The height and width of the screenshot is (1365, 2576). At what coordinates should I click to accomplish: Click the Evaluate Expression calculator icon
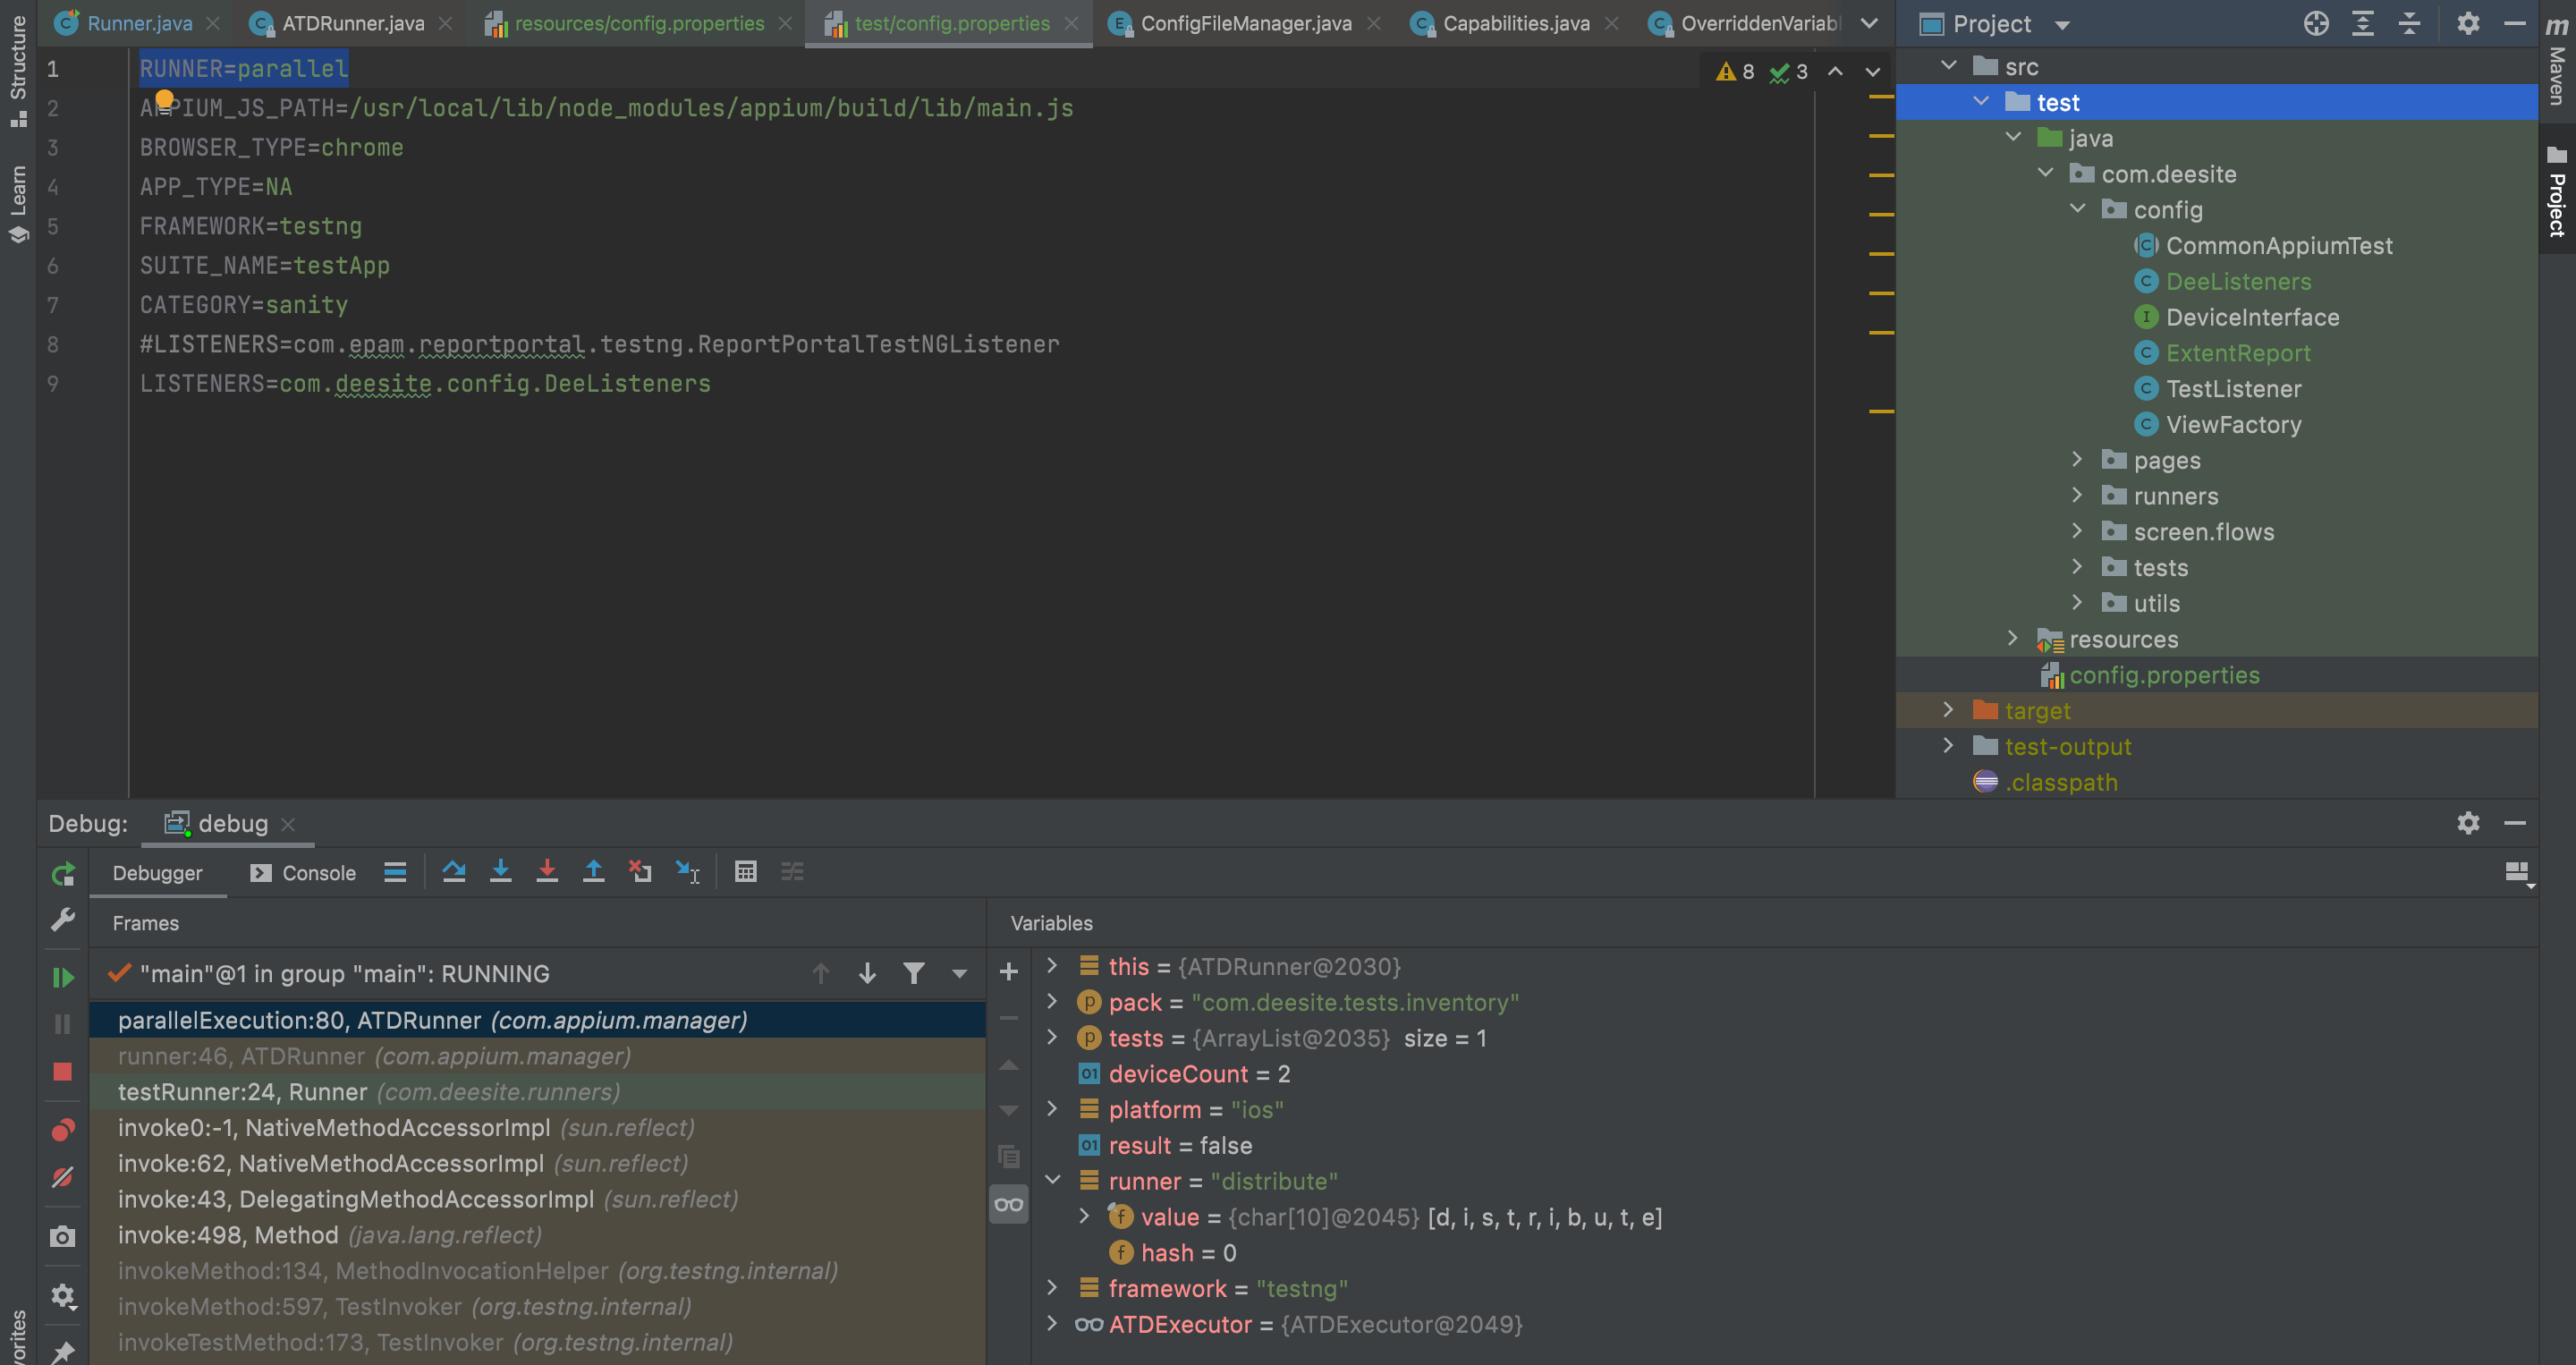click(x=745, y=871)
